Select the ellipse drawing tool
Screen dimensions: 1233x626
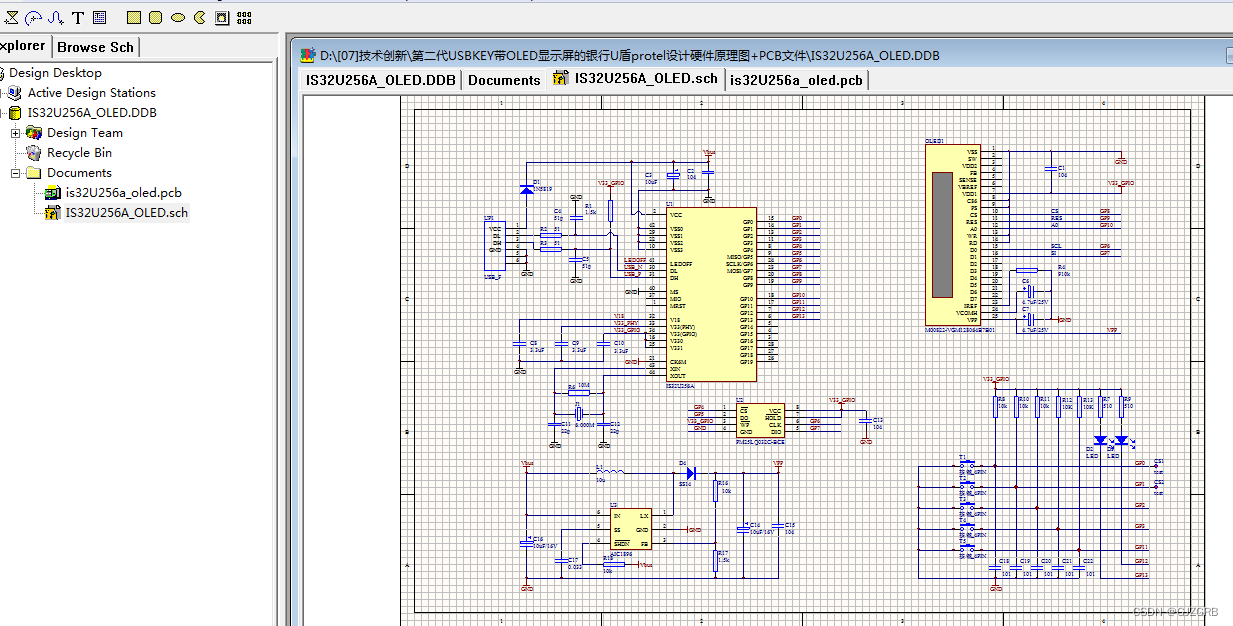pos(179,17)
